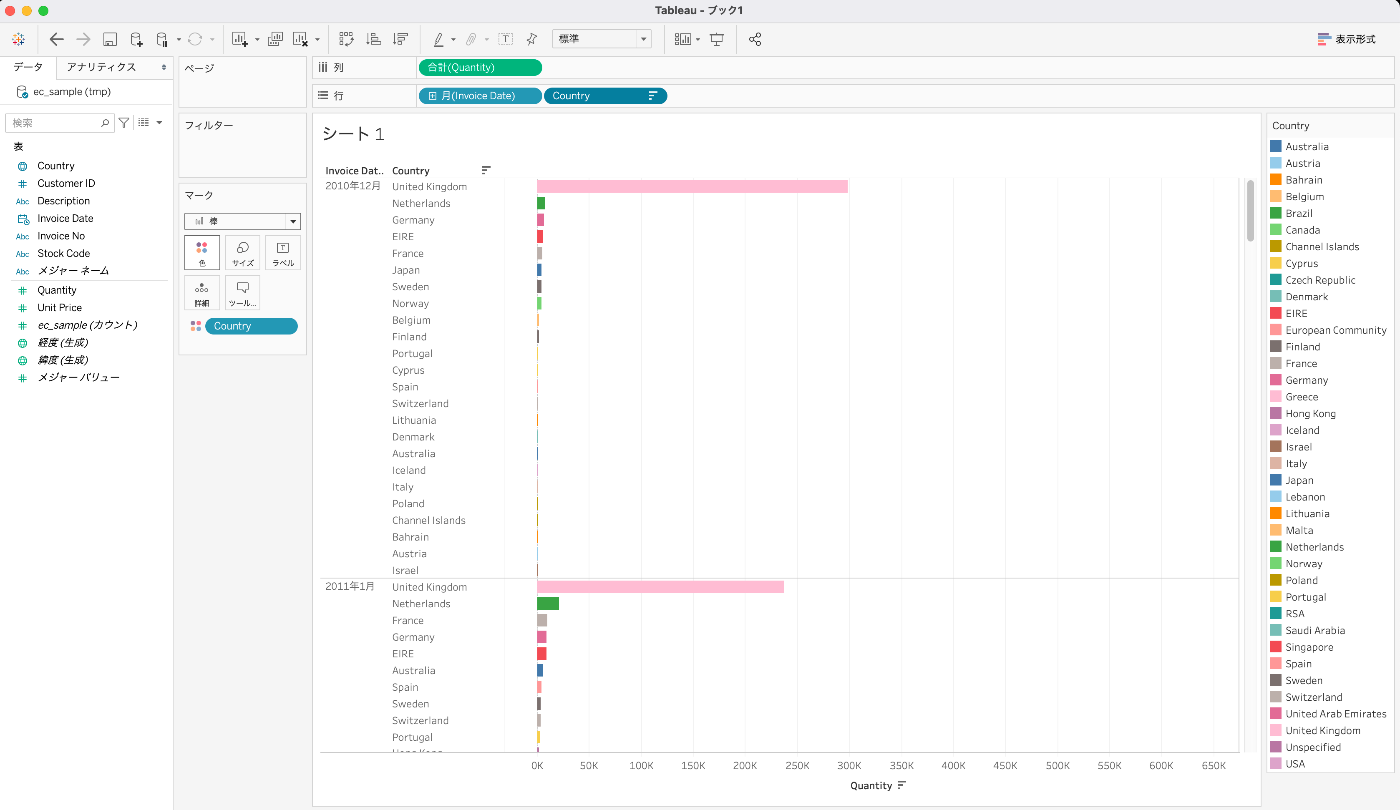Open the Size (サイズ) marks card

click(243, 252)
